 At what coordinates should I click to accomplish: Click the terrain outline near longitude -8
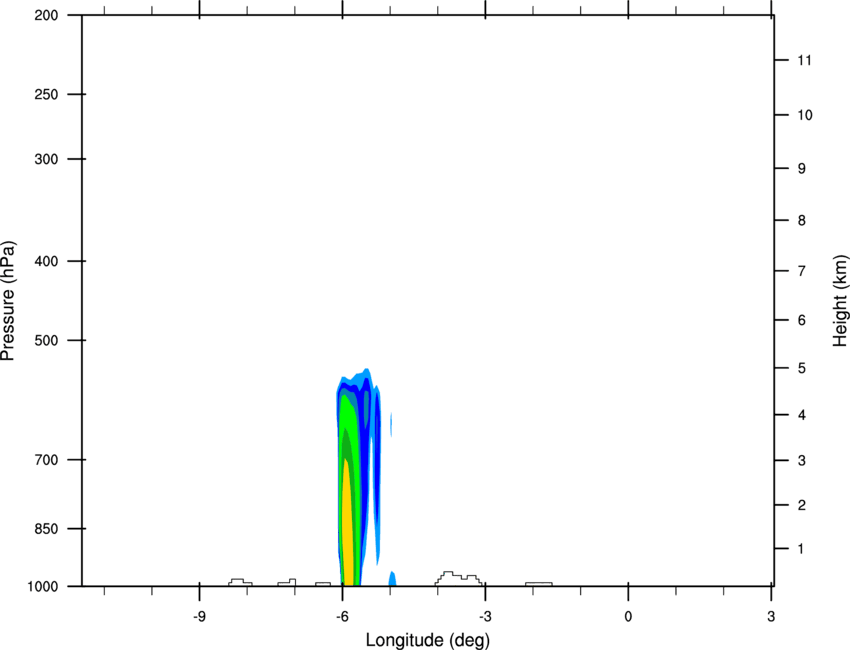[240, 582]
